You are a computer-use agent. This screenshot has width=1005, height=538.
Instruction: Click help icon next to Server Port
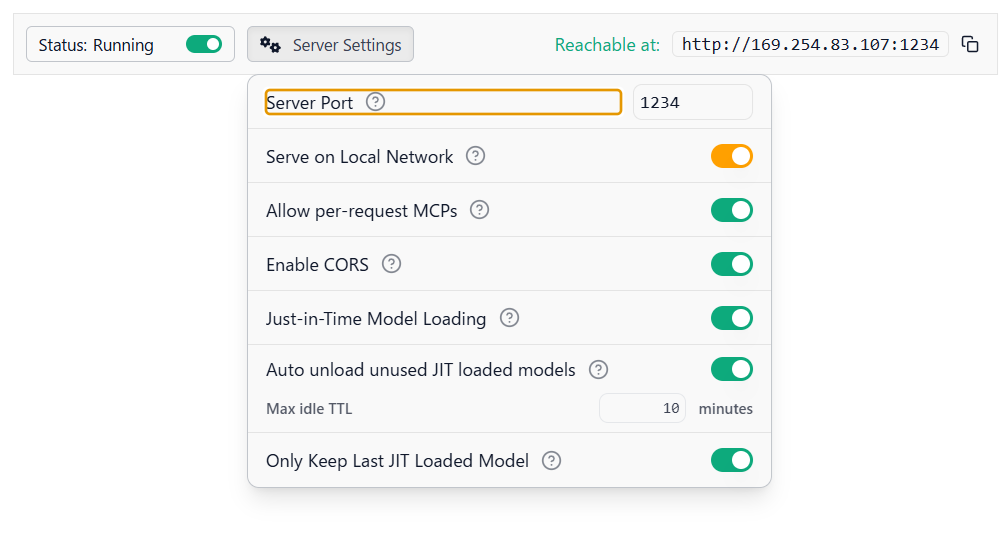[x=376, y=102]
